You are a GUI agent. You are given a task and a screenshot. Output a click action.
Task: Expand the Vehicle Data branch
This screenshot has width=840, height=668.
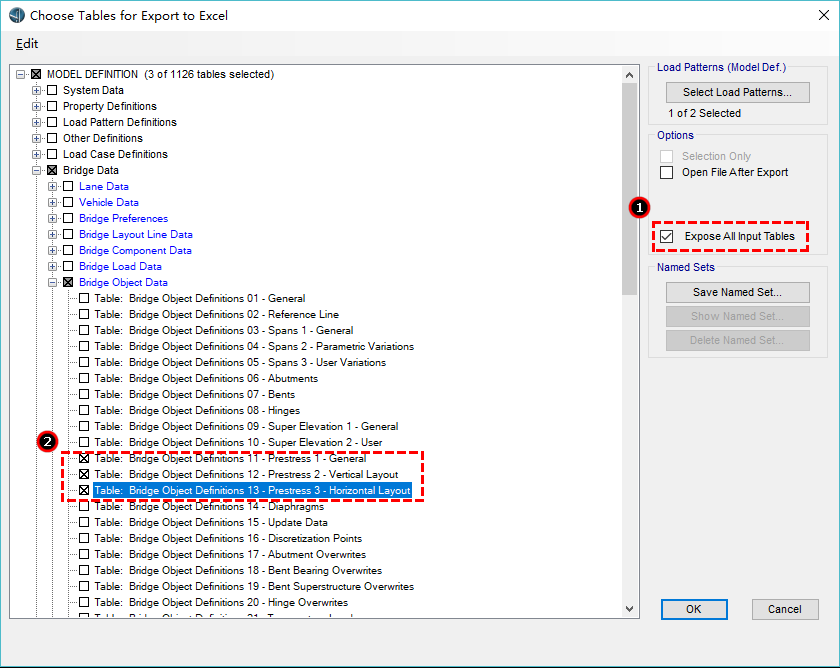[53, 202]
